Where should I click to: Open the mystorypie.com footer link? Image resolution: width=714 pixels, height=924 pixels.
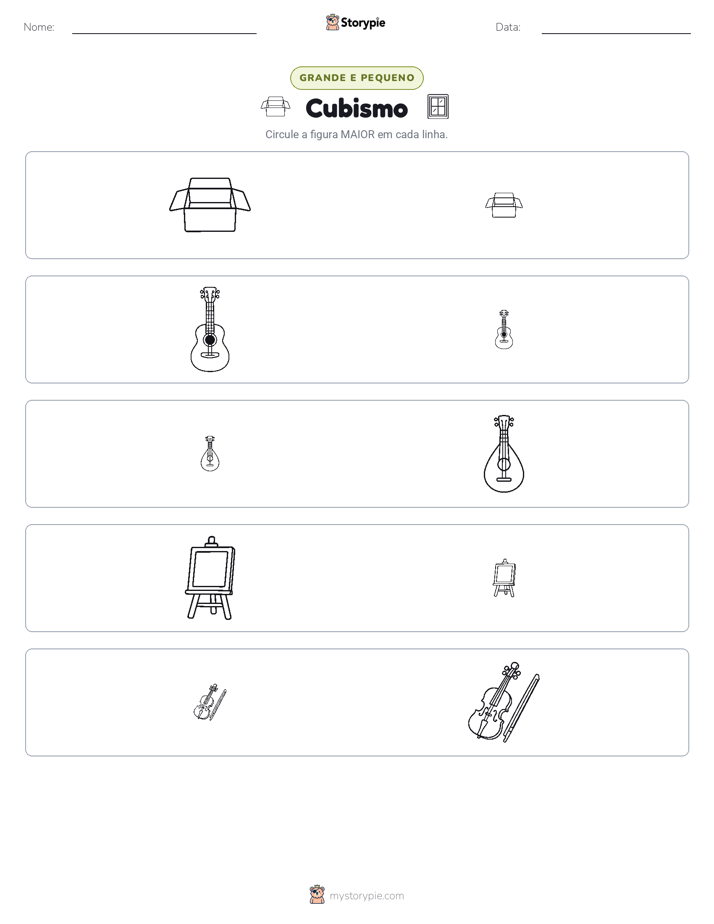tap(366, 896)
